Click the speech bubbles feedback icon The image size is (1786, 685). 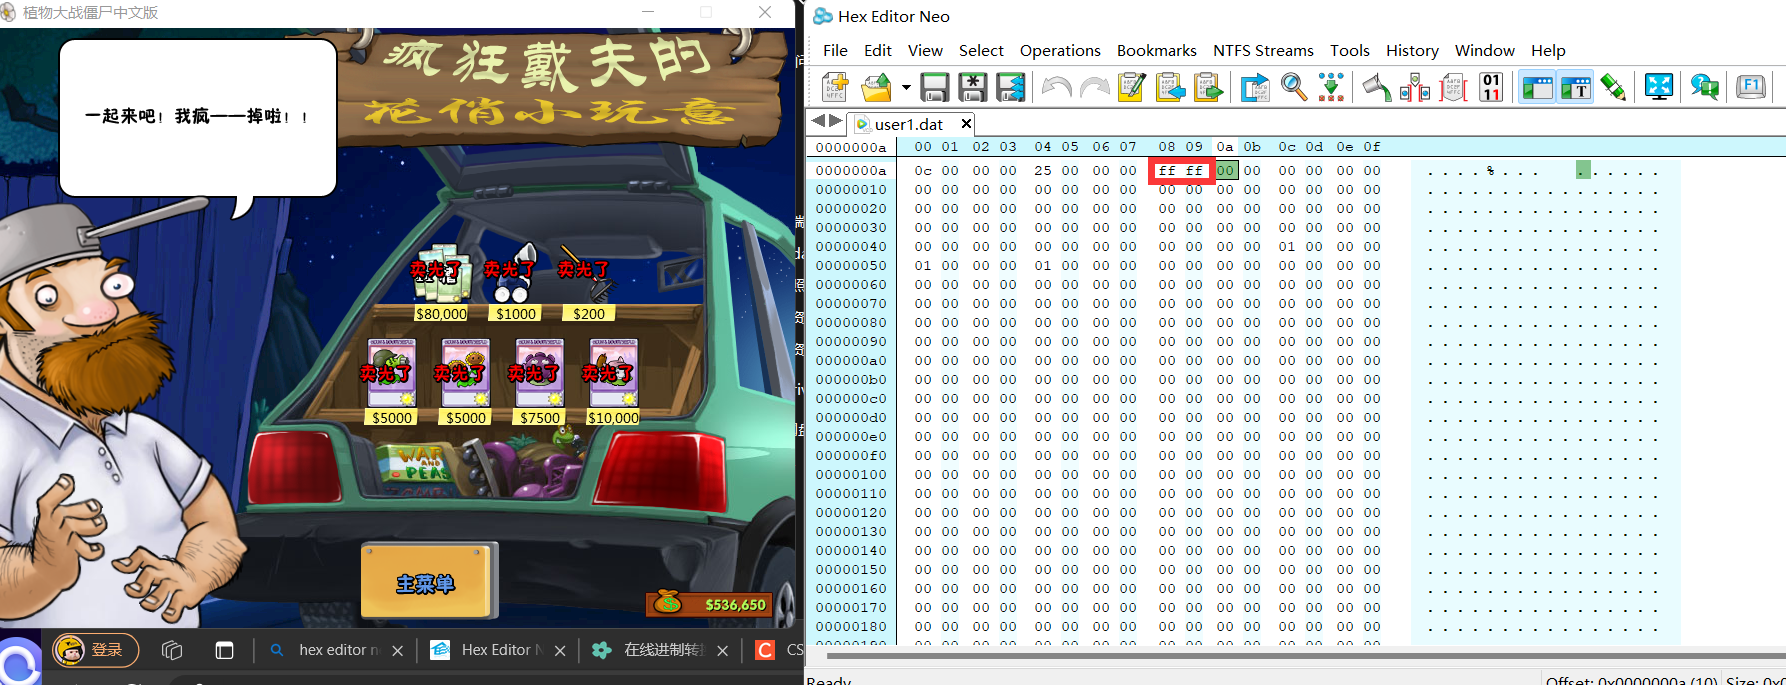tap(1705, 88)
